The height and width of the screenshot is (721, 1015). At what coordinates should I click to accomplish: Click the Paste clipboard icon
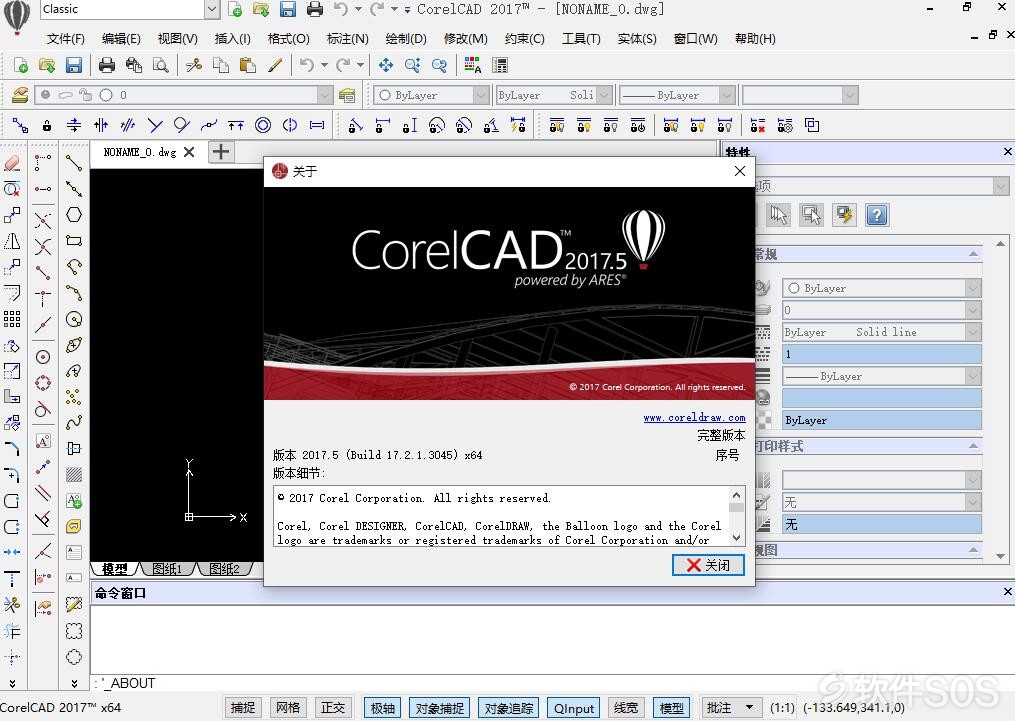tap(247, 65)
